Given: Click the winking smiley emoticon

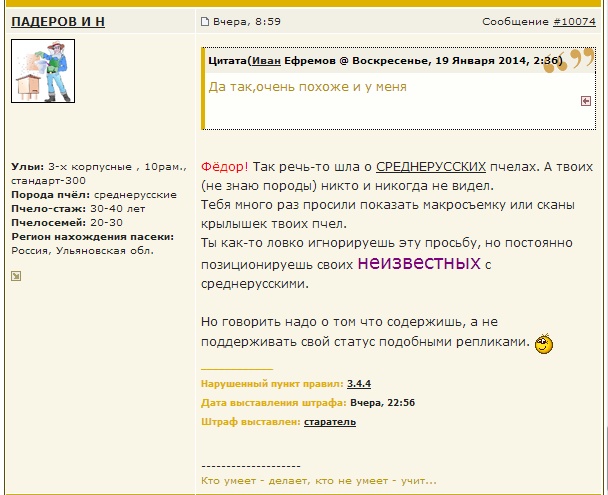Looking at the screenshot, I should 544,343.
